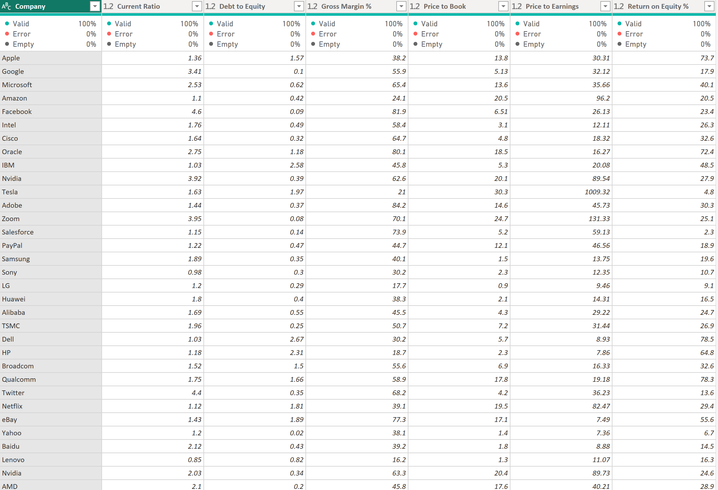718x490 pixels.
Task: Click the PayPal company cell
Action: click(x=50, y=245)
